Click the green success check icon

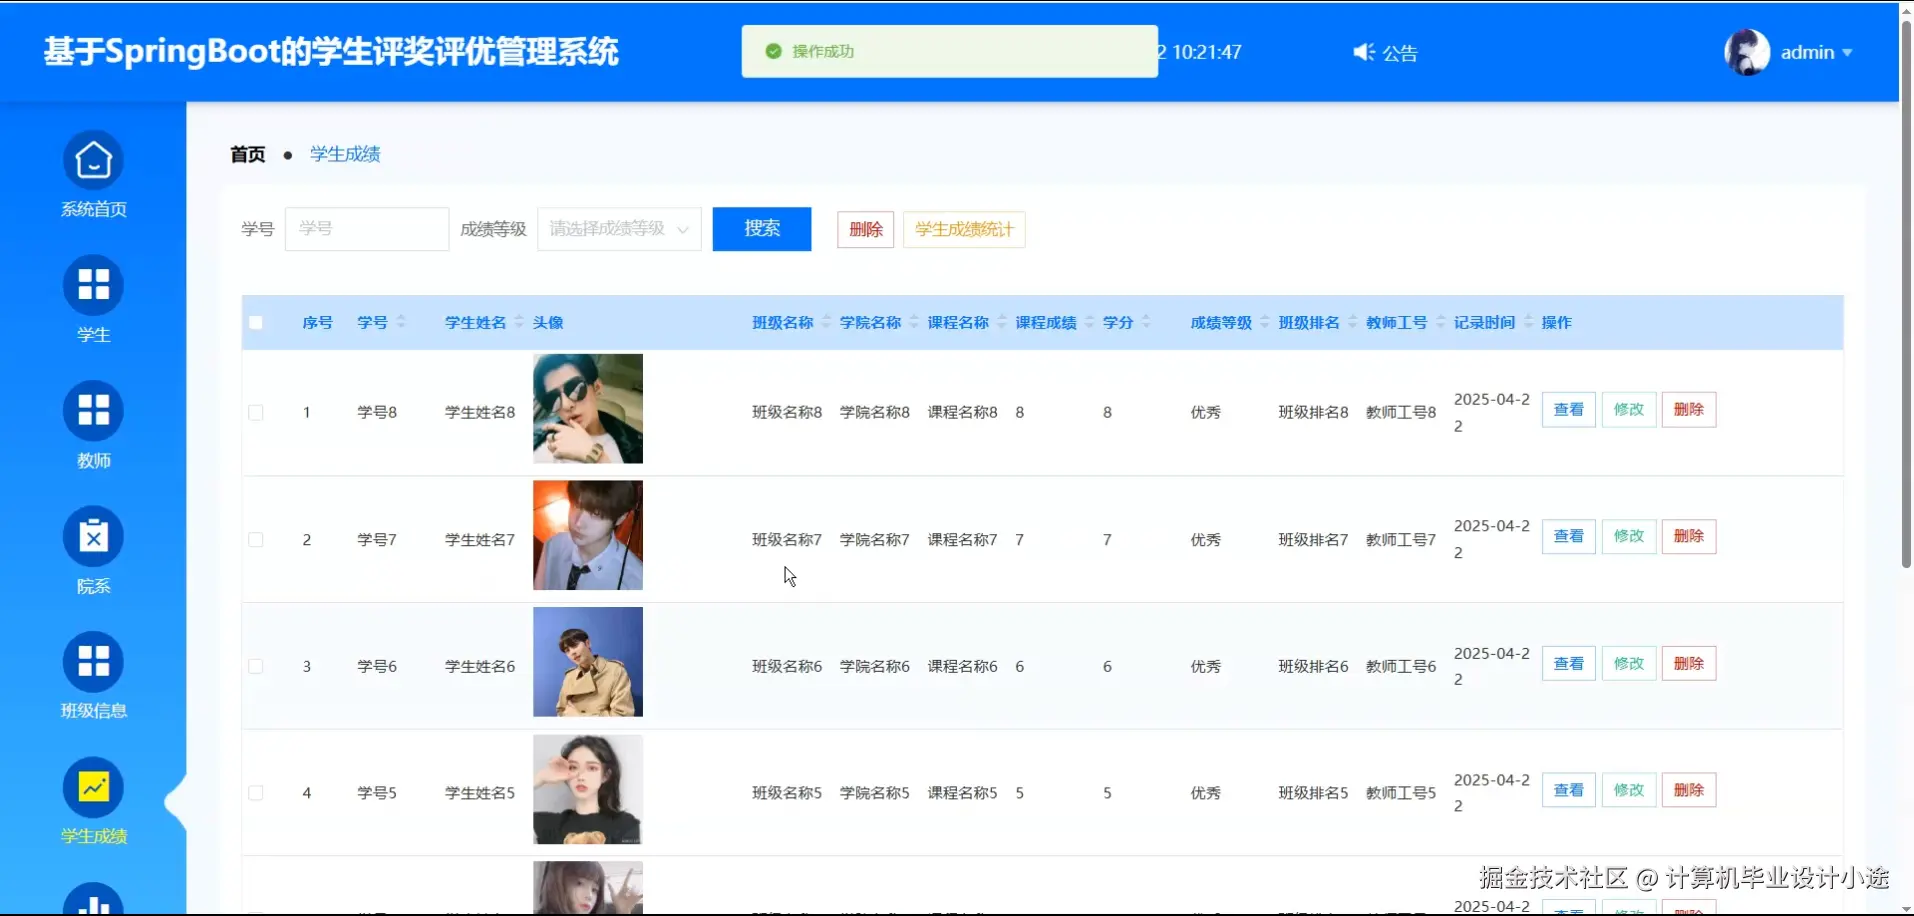(x=773, y=51)
